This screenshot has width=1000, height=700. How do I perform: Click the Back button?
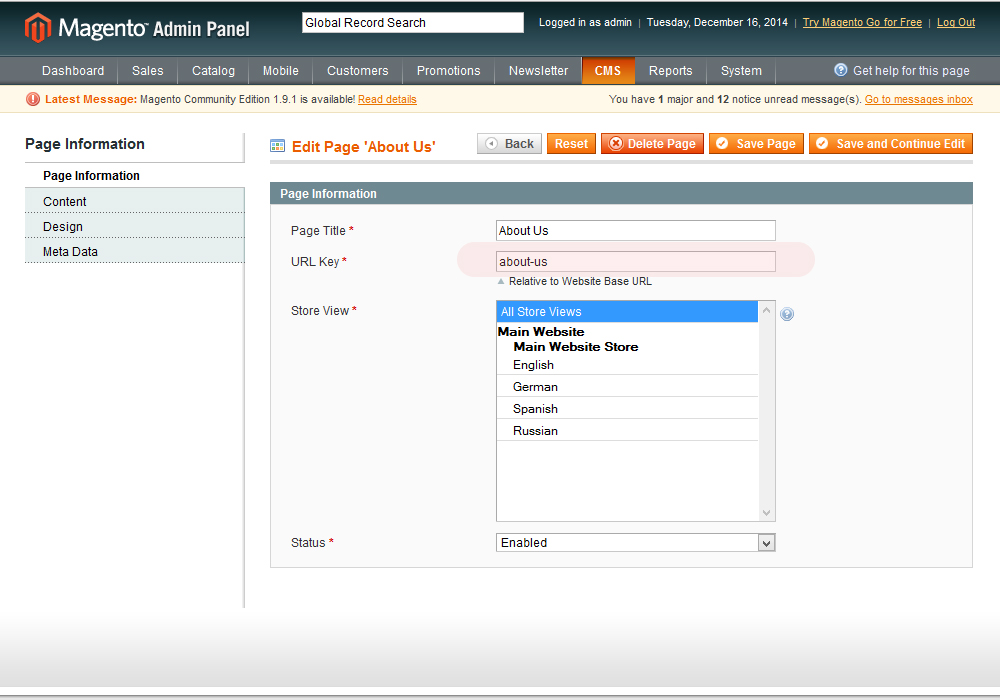tap(510, 143)
